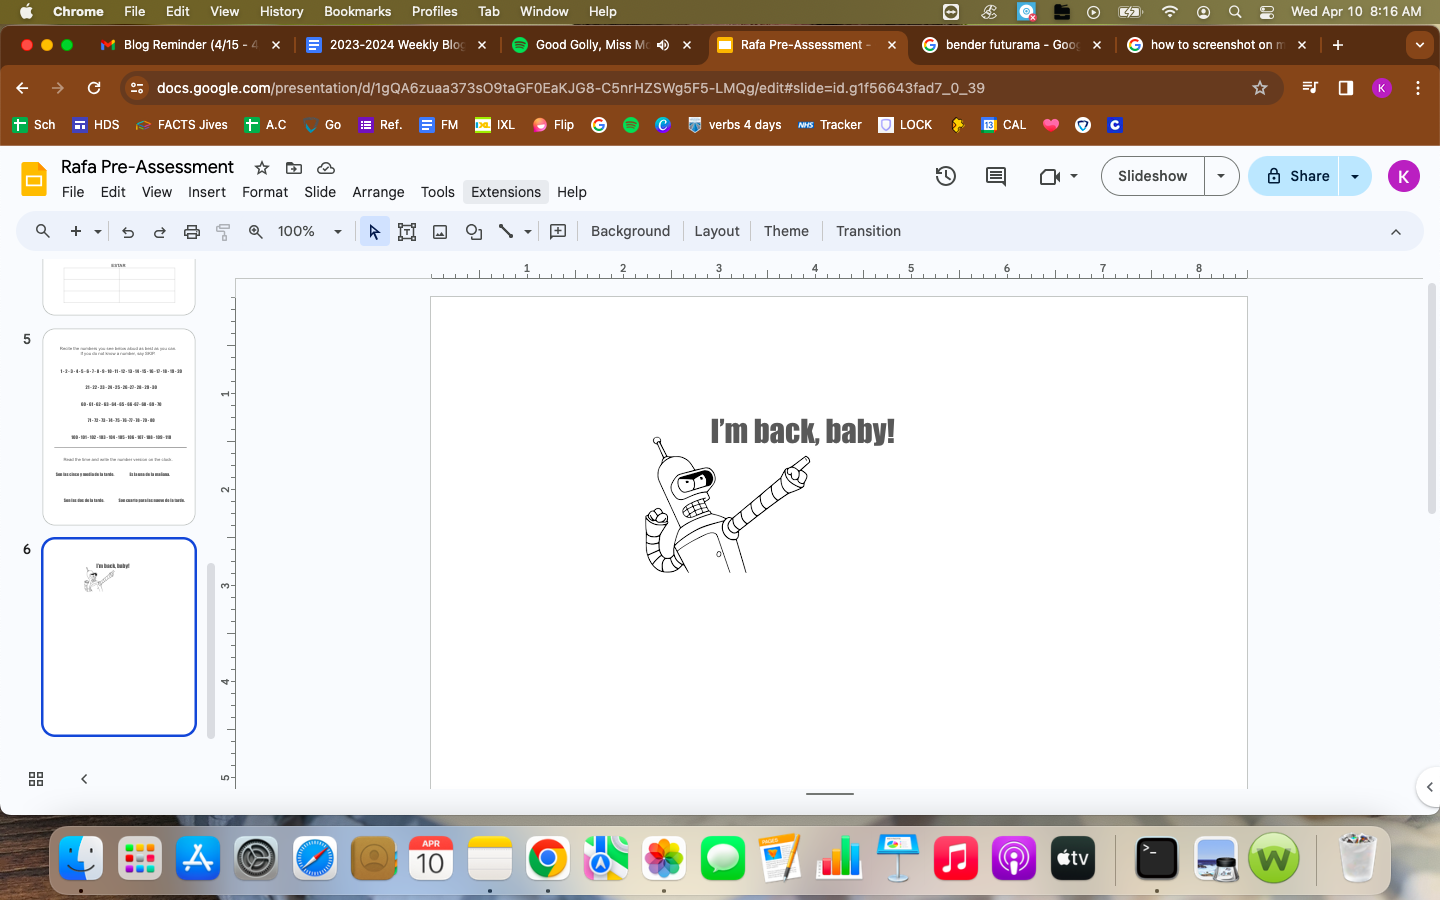Screen dimensions: 1440x900
Task: Move document to a folder
Action: tap(294, 167)
